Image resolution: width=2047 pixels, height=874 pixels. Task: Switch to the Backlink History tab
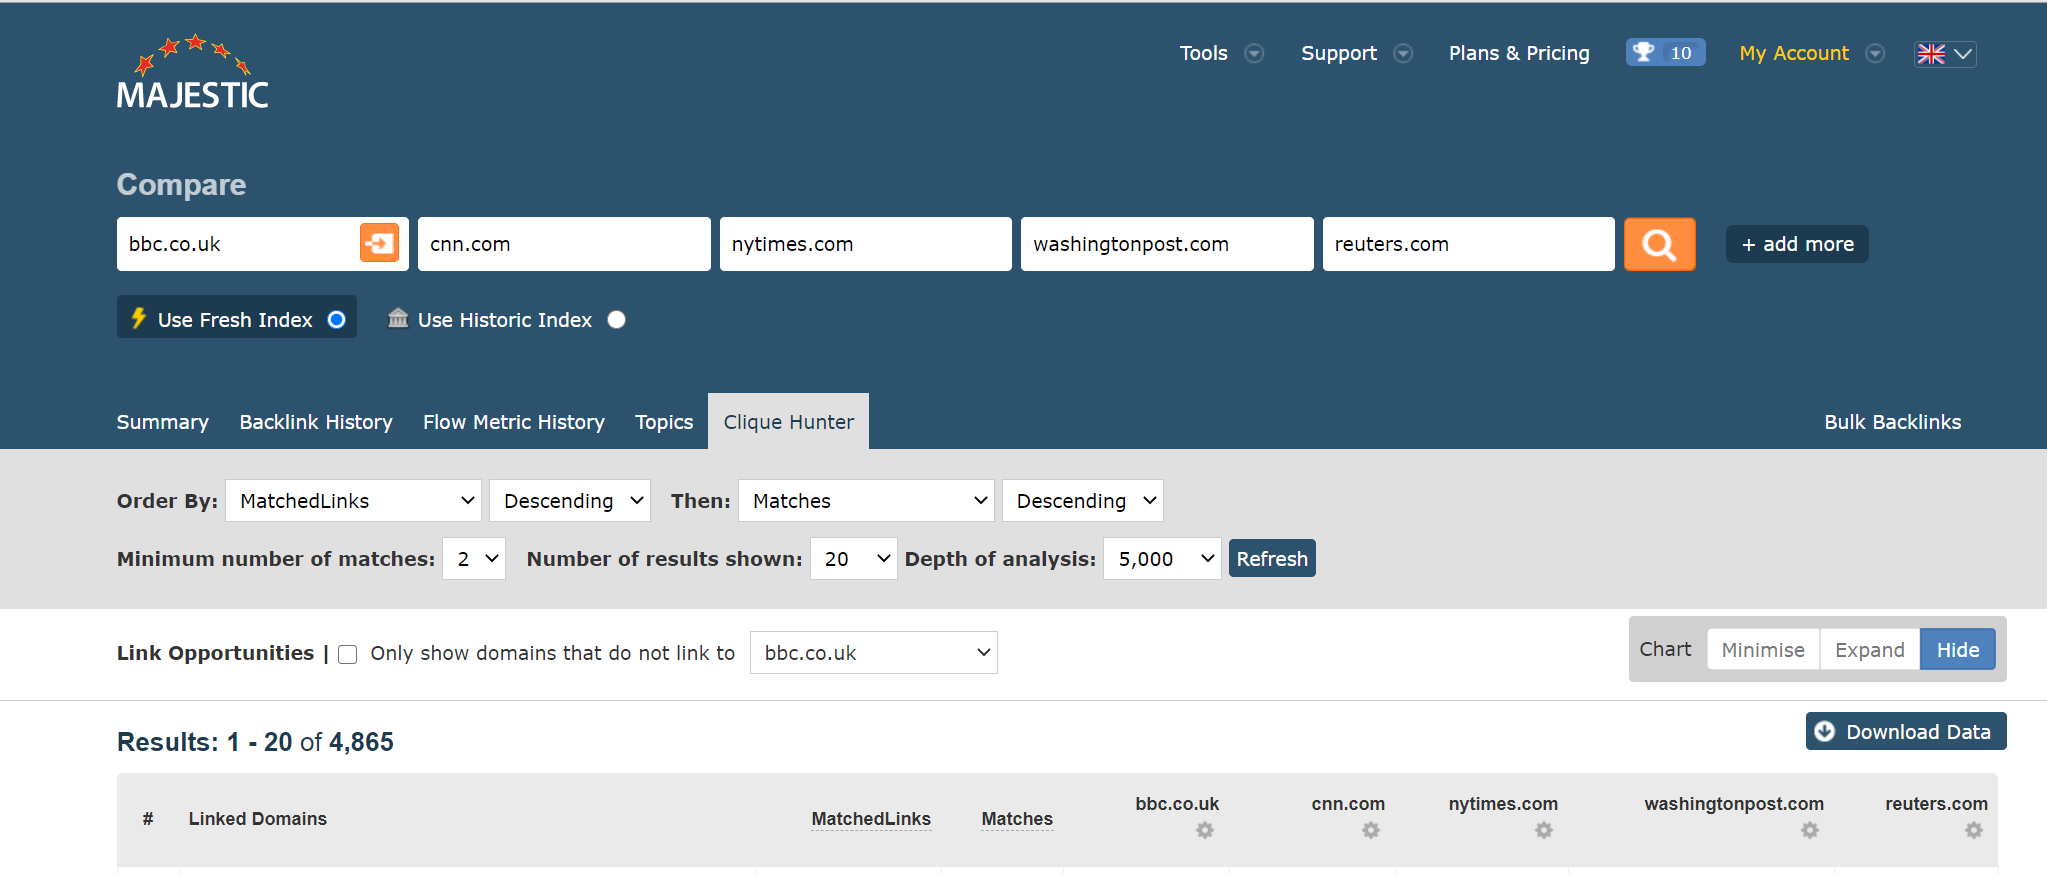pos(316,422)
